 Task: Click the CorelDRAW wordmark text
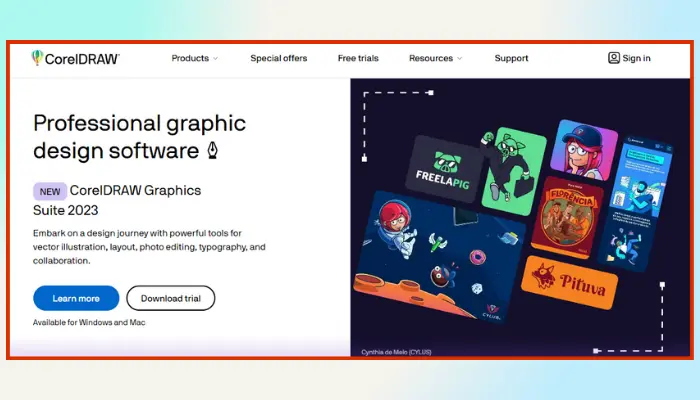pos(82,59)
